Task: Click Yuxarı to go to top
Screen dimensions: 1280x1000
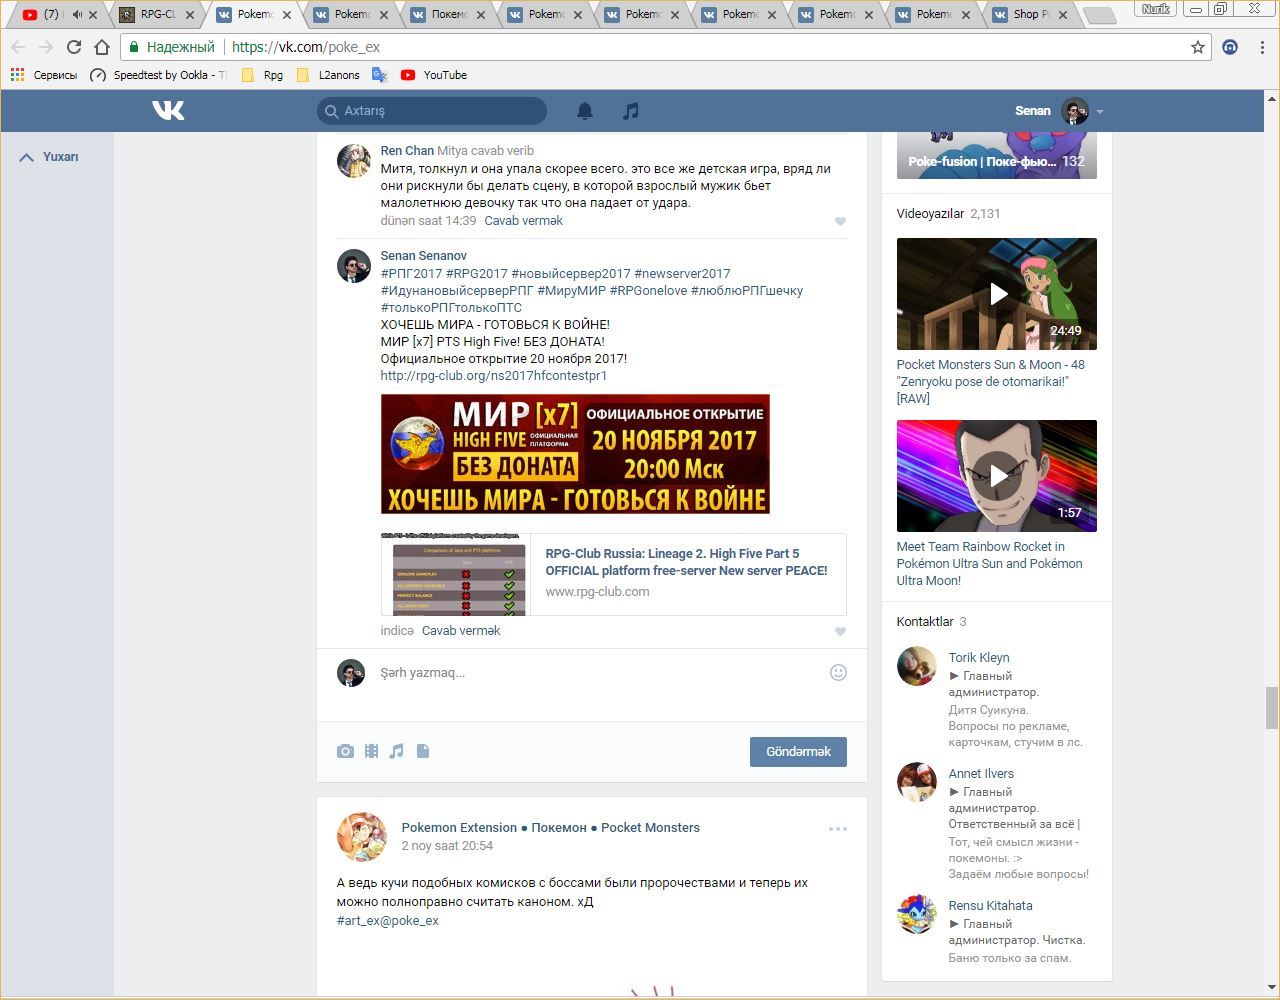Action: [x=49, y=157]
